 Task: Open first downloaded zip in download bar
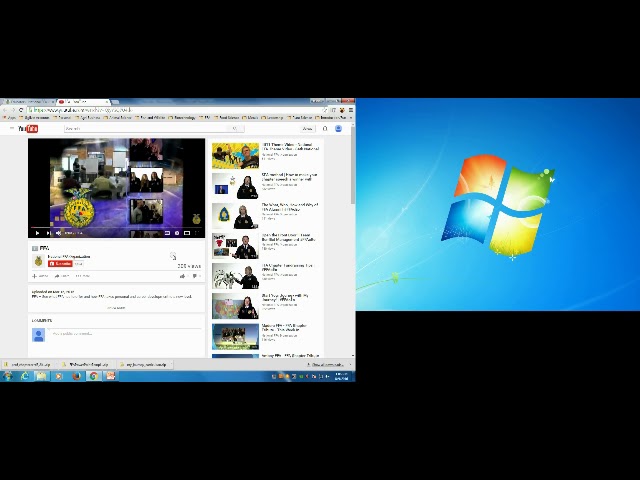(27, 364)
